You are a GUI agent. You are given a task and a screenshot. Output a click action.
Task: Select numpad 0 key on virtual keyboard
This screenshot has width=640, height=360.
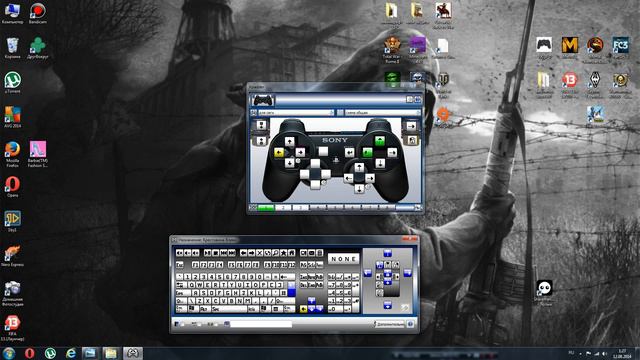tap(336, 309)
